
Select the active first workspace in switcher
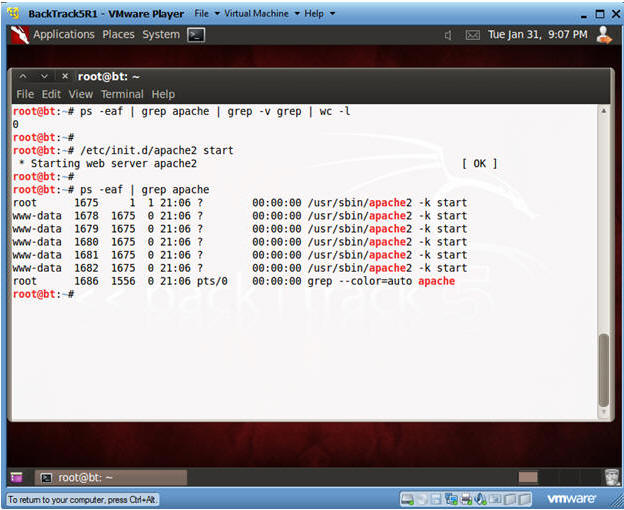[x=528, y=477]
